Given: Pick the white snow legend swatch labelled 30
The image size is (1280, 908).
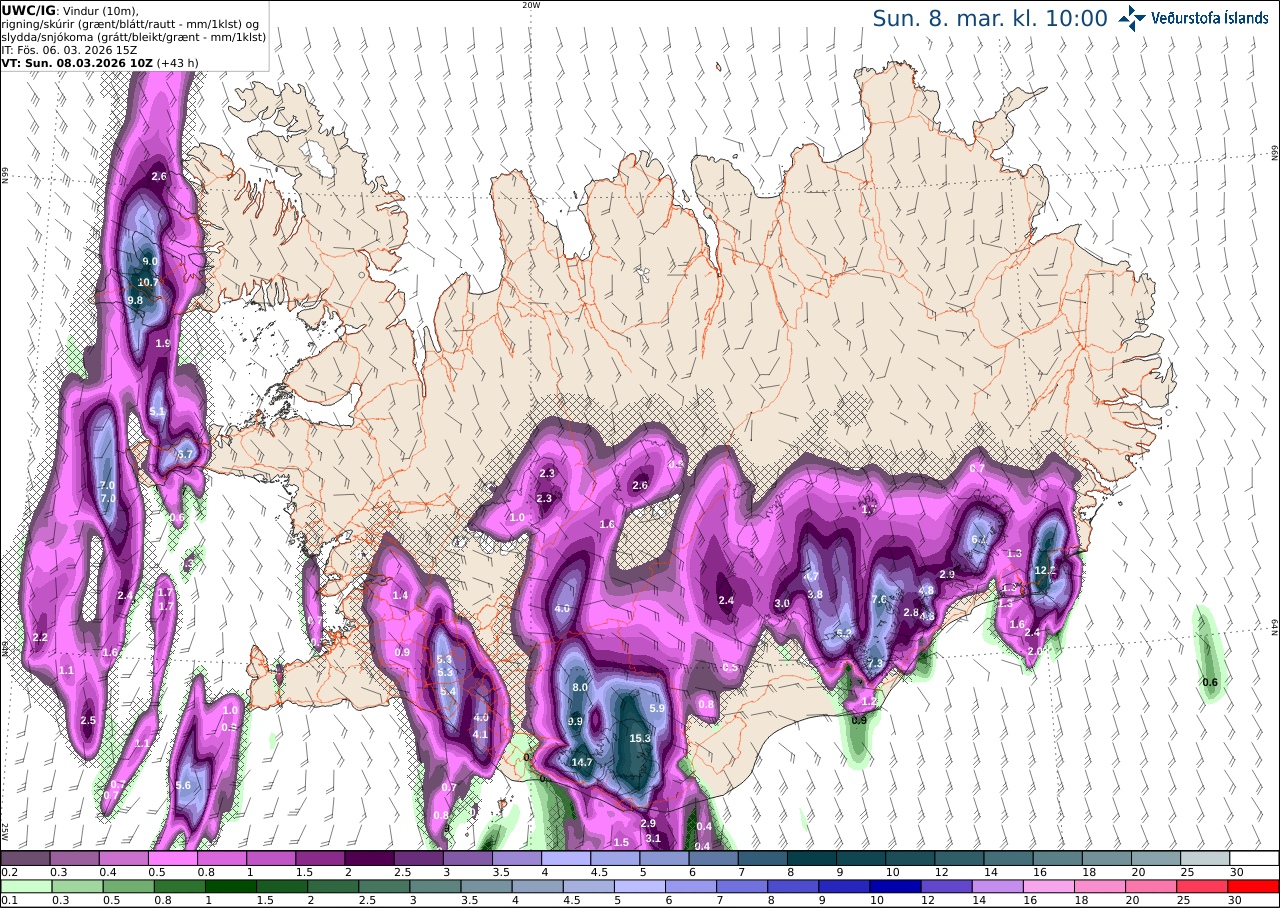Looking at the screenshot, I should click(1255, 858).
